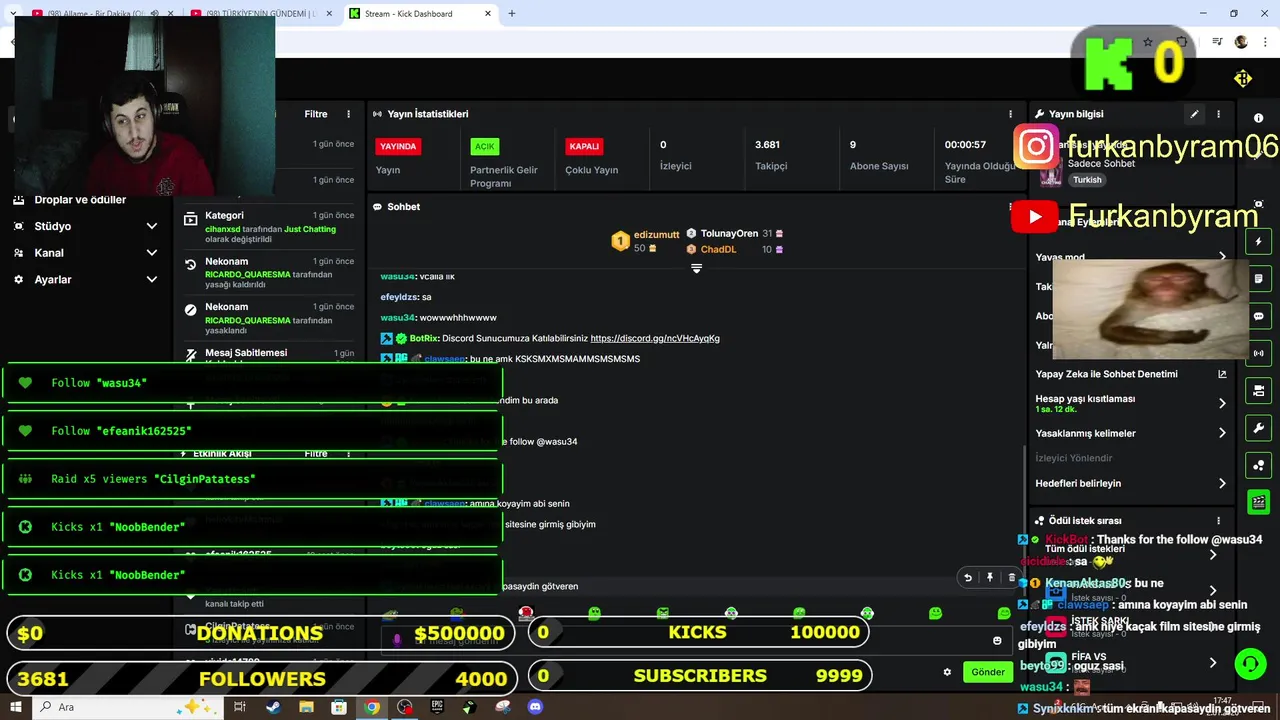Click the undo icon on chat message

pos(967,577)
